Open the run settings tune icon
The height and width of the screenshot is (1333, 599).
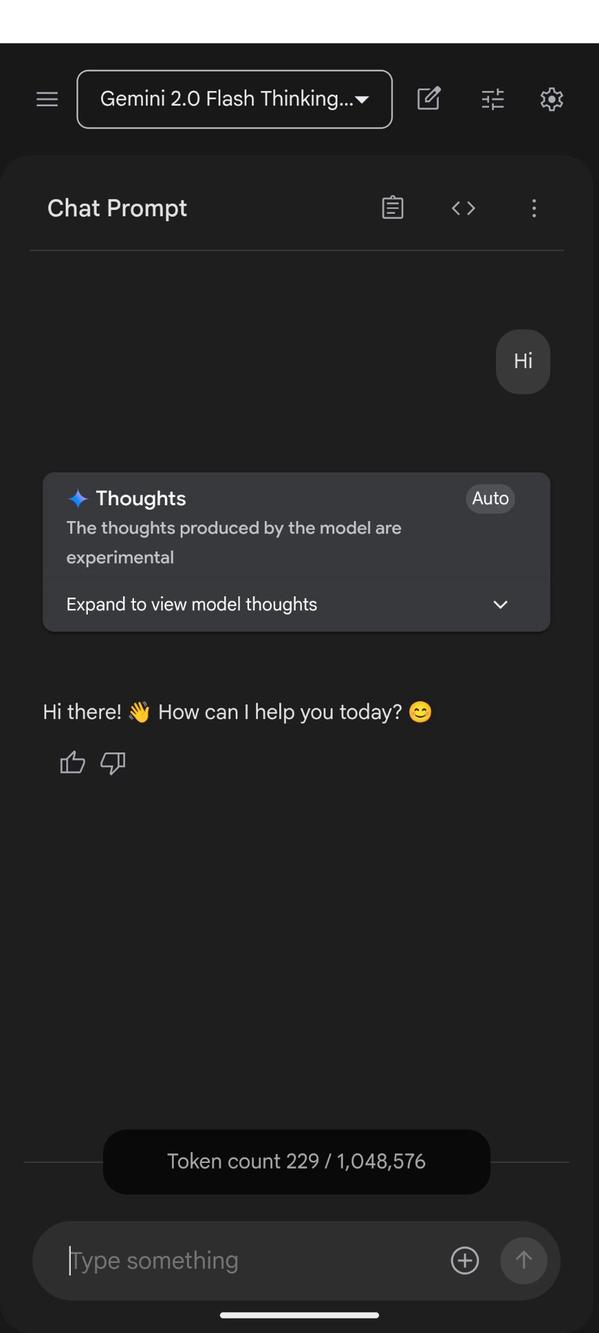[x=492, y=98]
